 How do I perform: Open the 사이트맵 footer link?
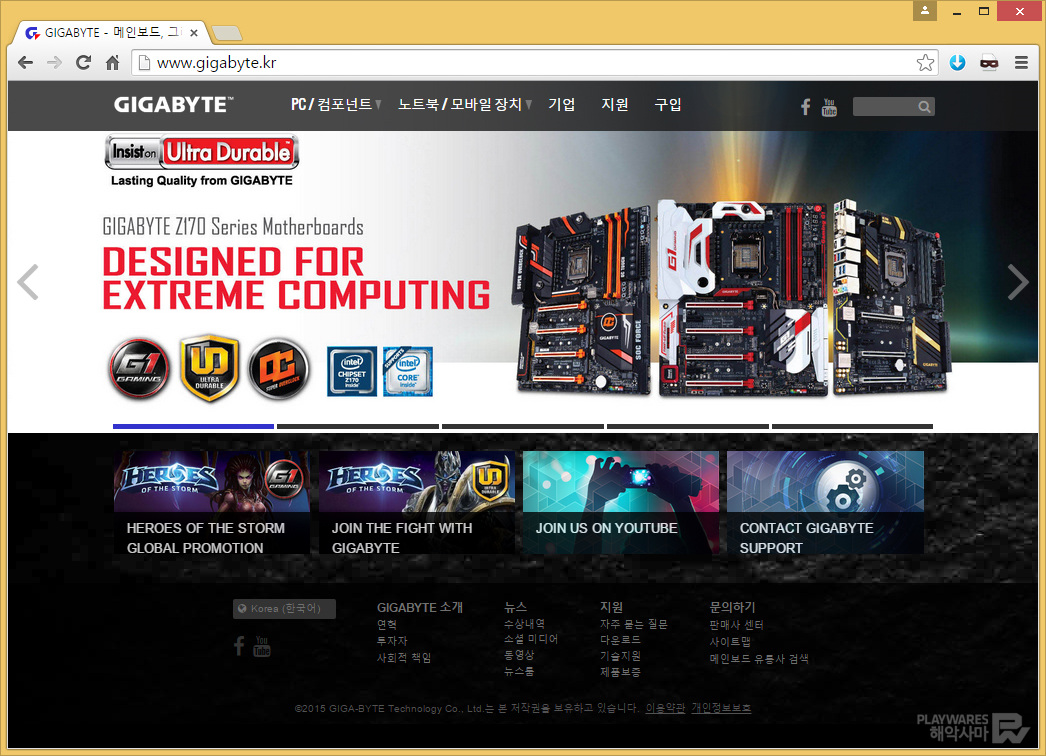[x=730, y=642]
